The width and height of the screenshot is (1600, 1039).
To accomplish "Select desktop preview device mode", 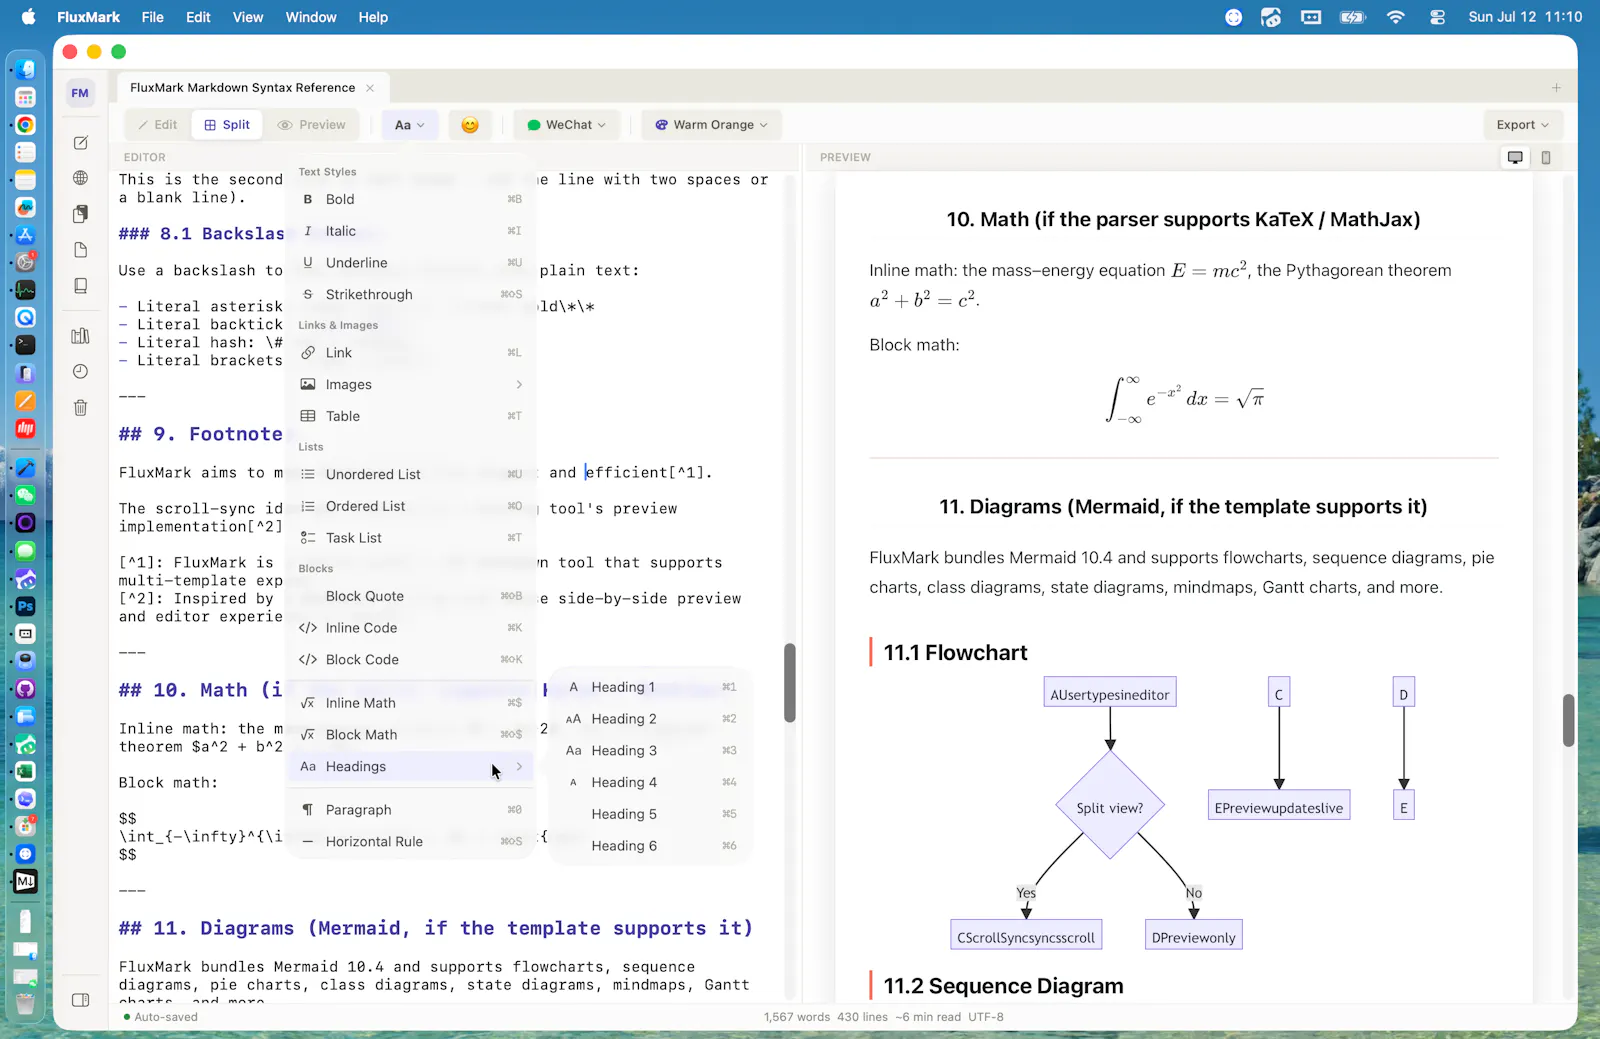I will tap(1516, 157).
